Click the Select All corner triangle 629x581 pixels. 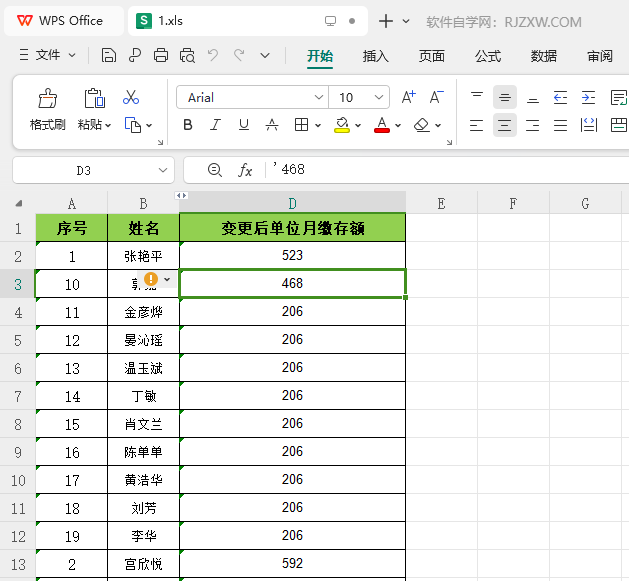click(x=18, y=203)
